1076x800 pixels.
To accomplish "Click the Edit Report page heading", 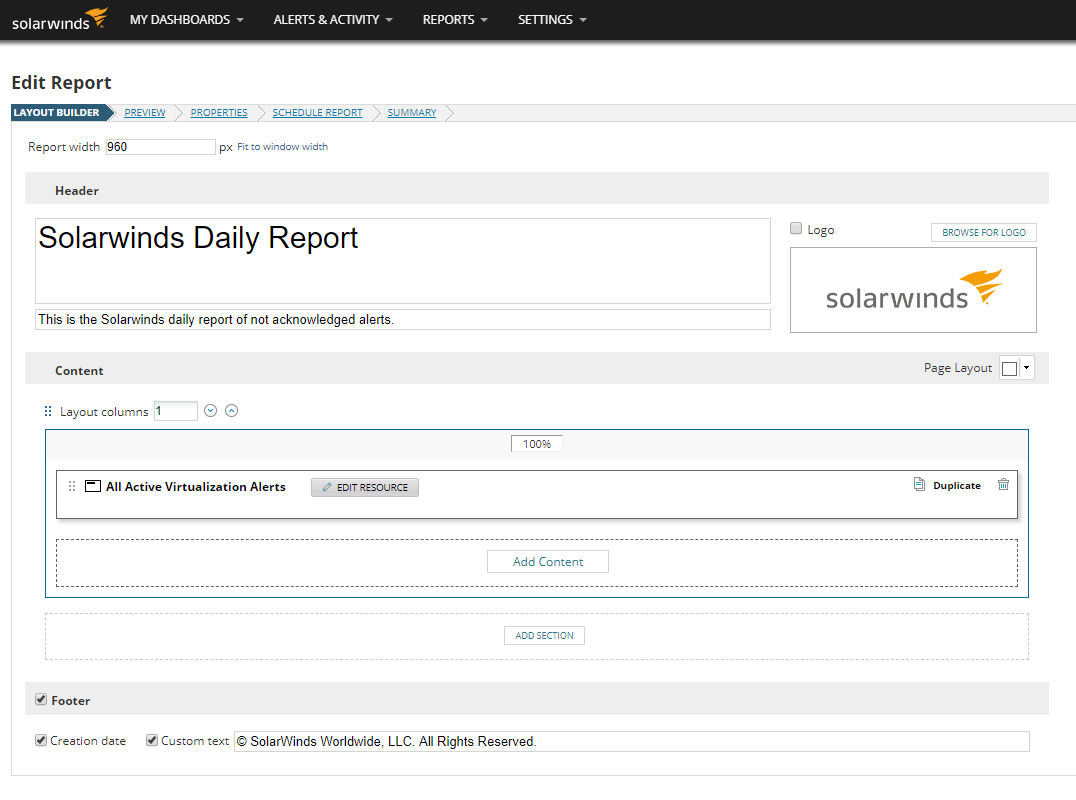I will coord(62,82).
